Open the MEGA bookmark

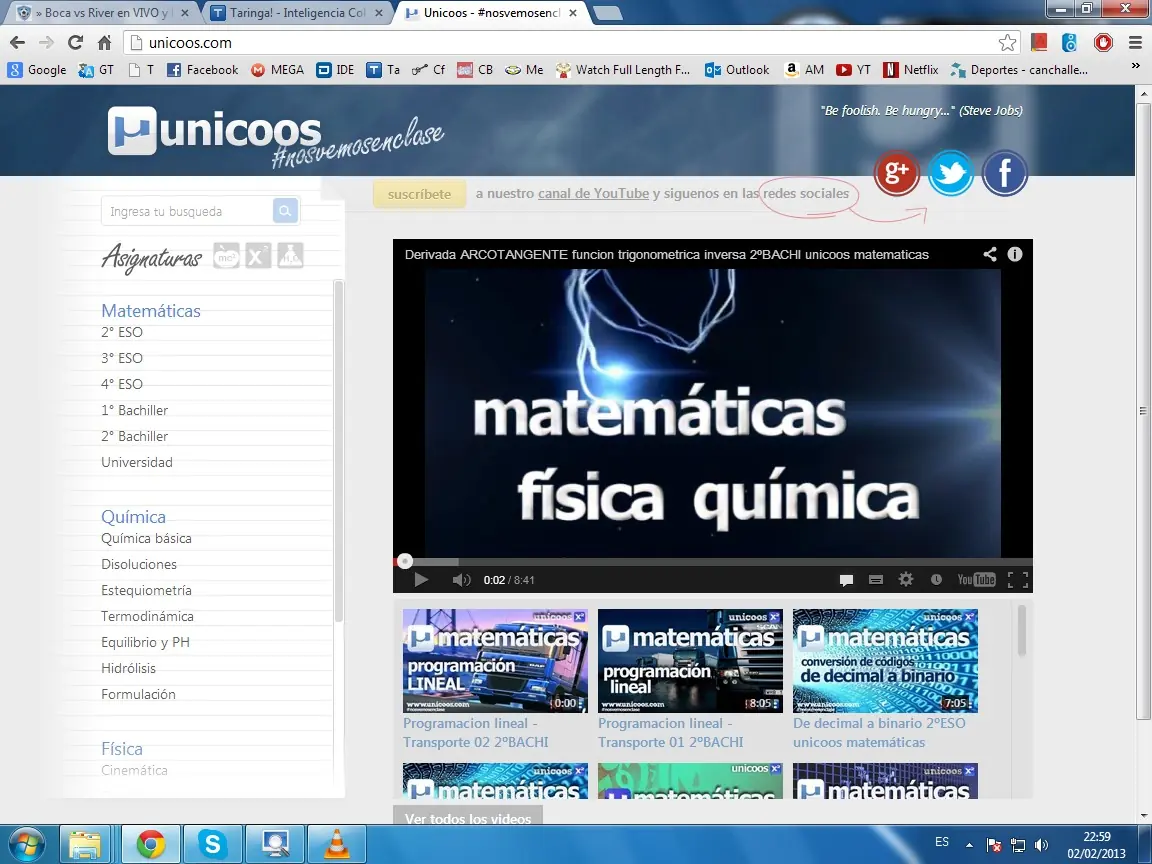coord(277,70)
